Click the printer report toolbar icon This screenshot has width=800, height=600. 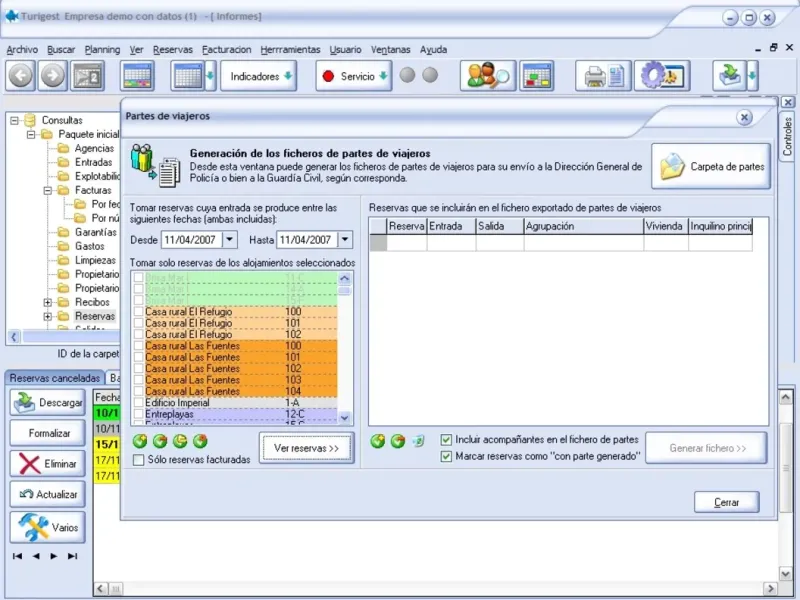[x=603, y=76]
